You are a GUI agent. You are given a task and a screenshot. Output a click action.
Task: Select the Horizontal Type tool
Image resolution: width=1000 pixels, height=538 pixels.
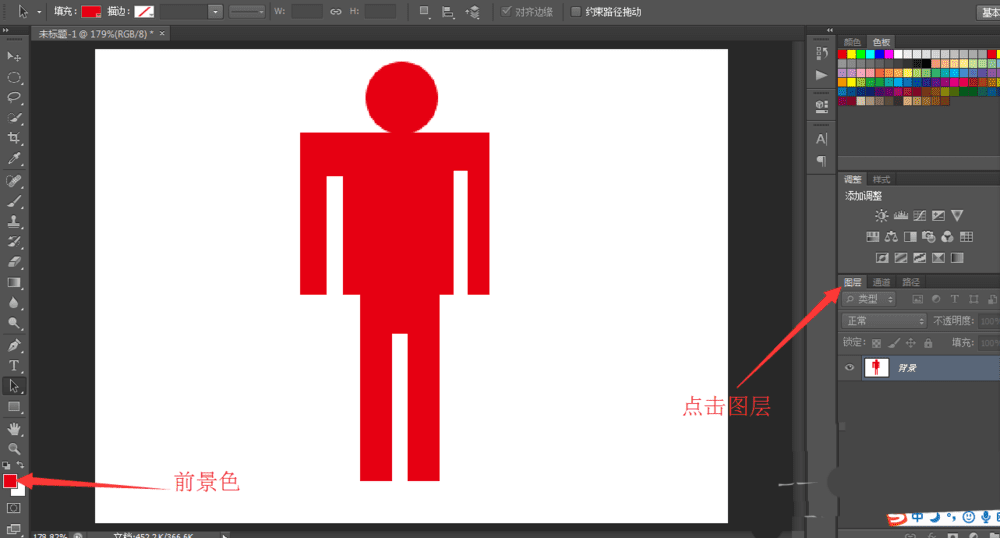pos(14,365)
